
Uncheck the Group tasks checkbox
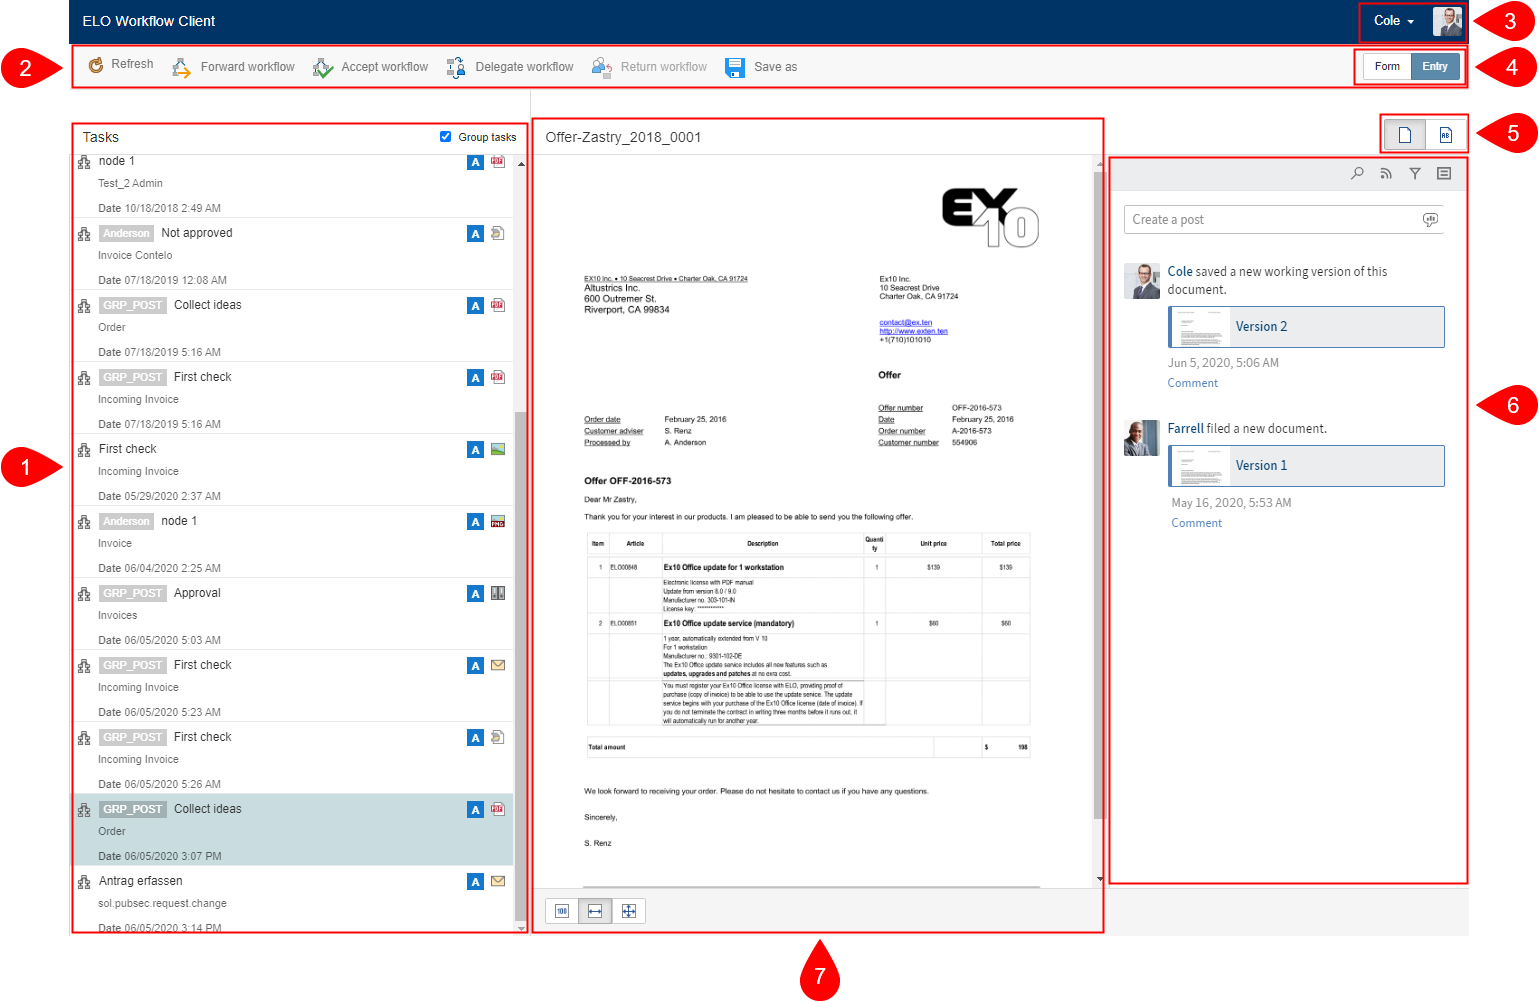[x=446, y=137]
